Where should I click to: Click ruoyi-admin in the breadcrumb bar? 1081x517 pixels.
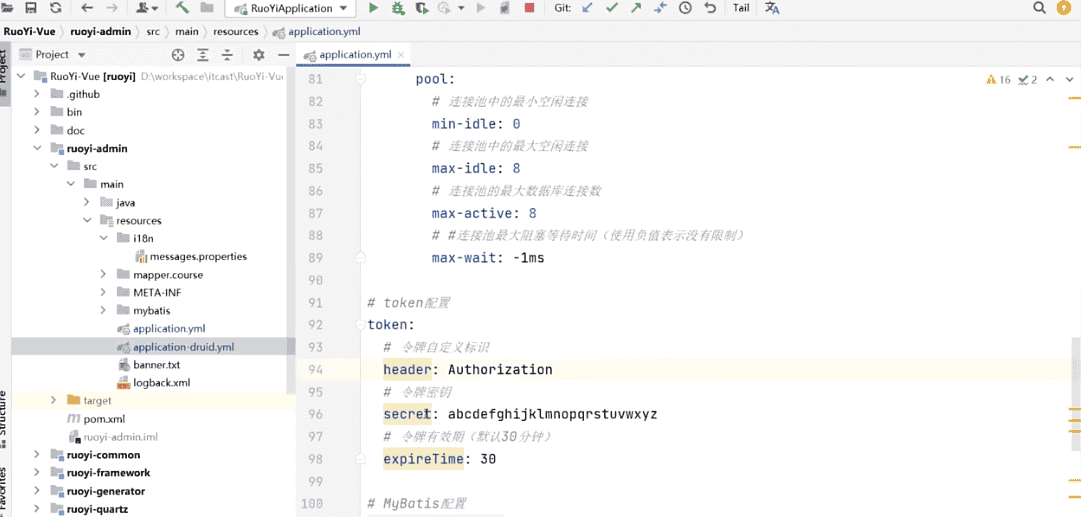[100, 31]
